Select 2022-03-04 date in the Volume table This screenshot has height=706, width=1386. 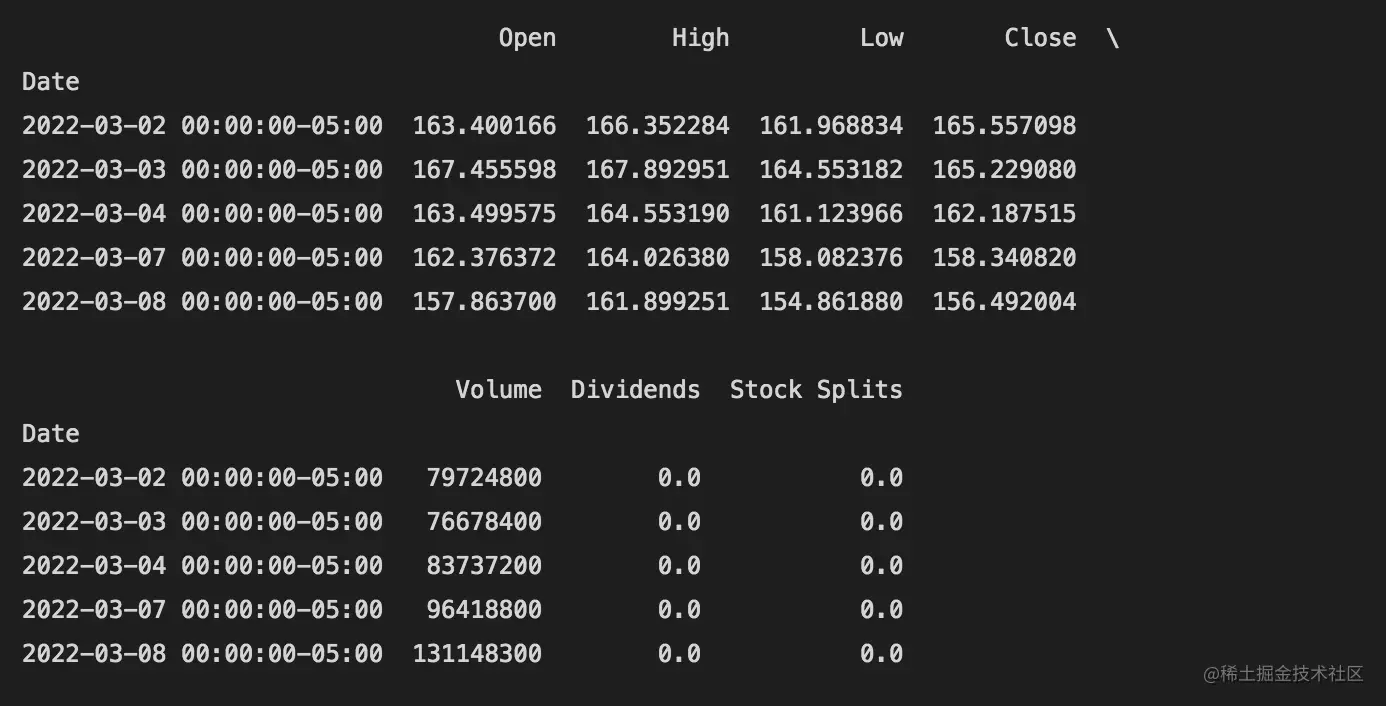point(202,566)
